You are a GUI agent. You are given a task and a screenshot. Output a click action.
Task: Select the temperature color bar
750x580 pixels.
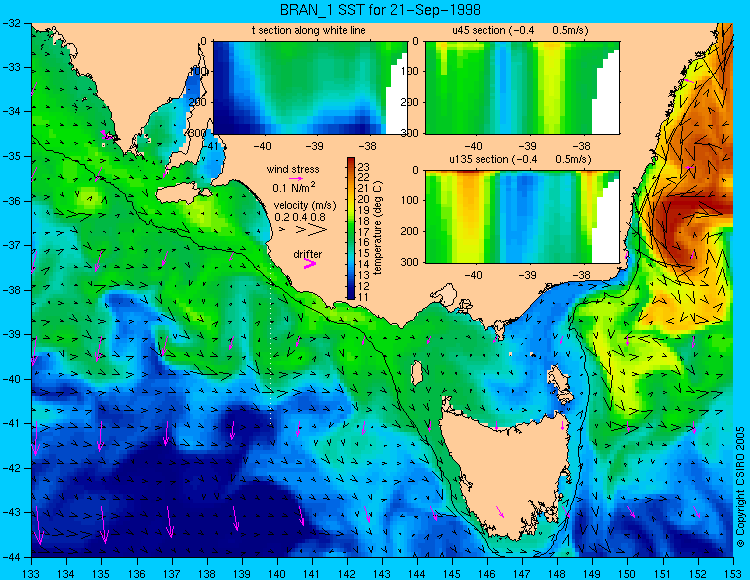351,228
